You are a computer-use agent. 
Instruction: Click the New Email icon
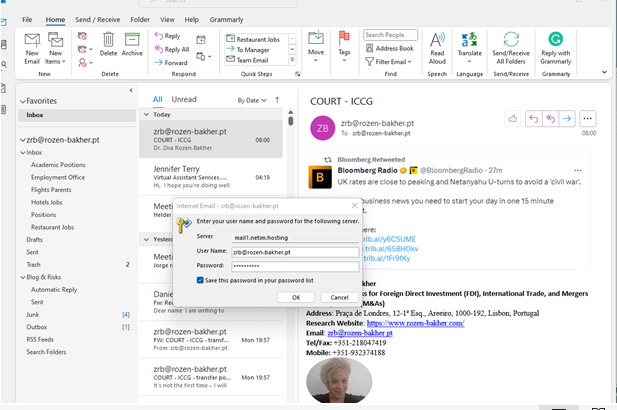click(x=32, y=40)
